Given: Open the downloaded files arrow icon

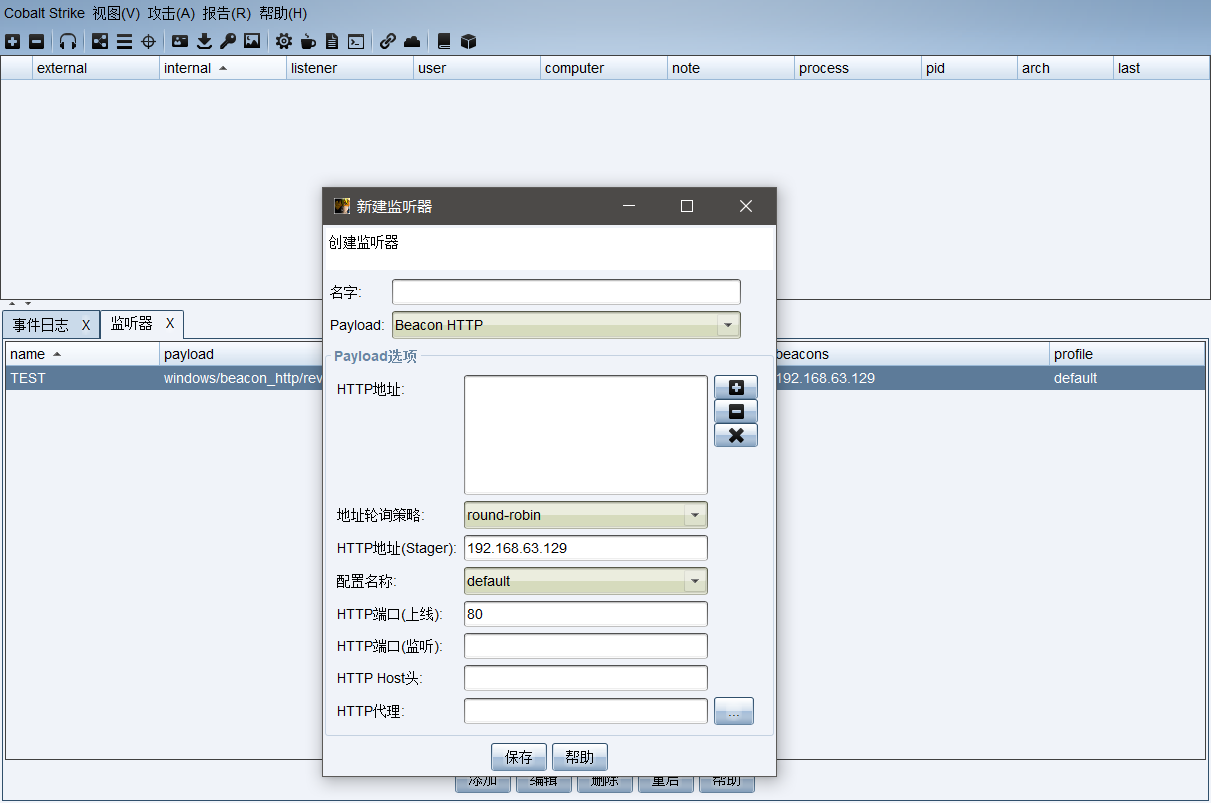Looking at the screenshot, I should (205, 42).
